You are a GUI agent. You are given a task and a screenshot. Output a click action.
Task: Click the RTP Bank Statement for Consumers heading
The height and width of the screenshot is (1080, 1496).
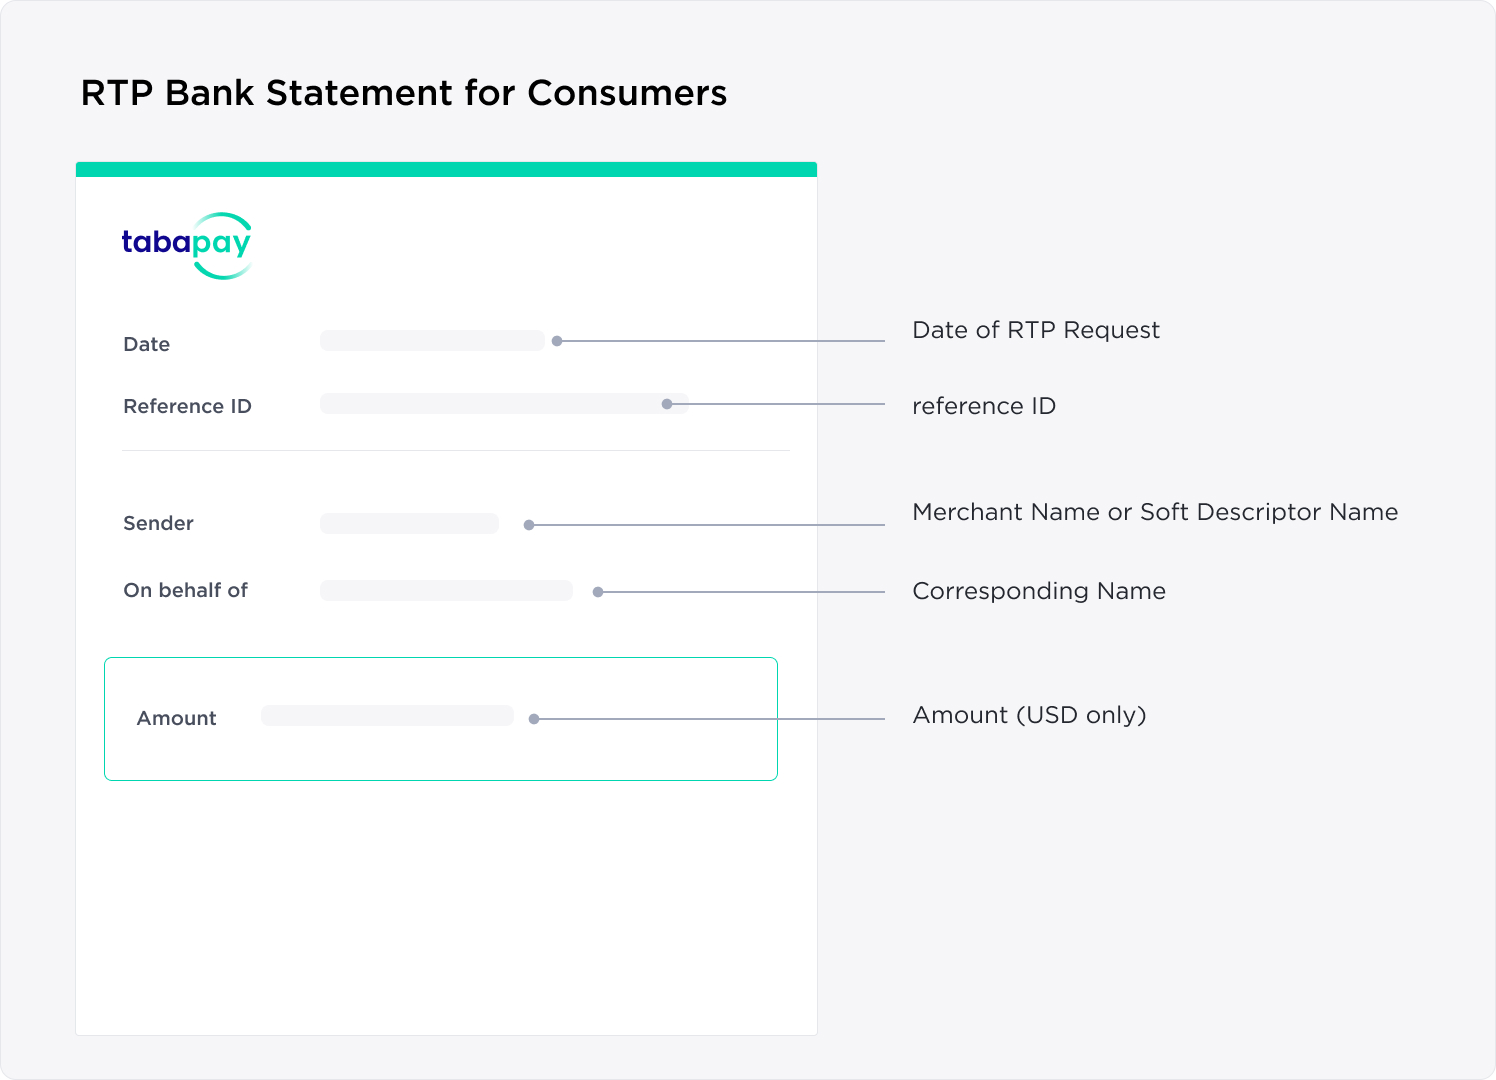404,93
